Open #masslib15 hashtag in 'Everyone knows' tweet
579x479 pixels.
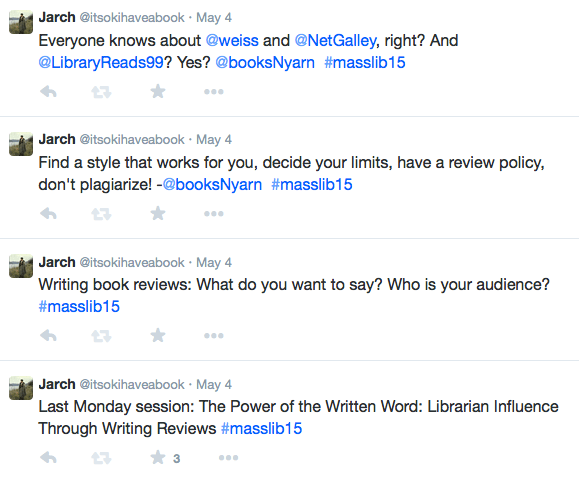[x=365, y=62]
